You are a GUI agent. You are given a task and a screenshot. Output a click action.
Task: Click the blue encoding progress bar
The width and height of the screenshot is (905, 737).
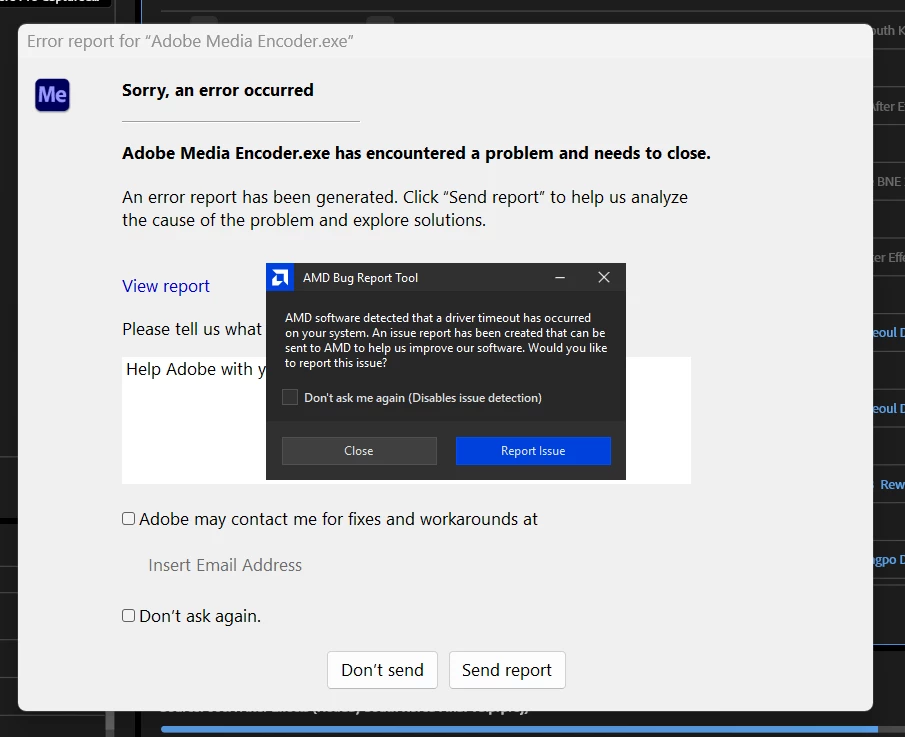[x=519, y=729]
